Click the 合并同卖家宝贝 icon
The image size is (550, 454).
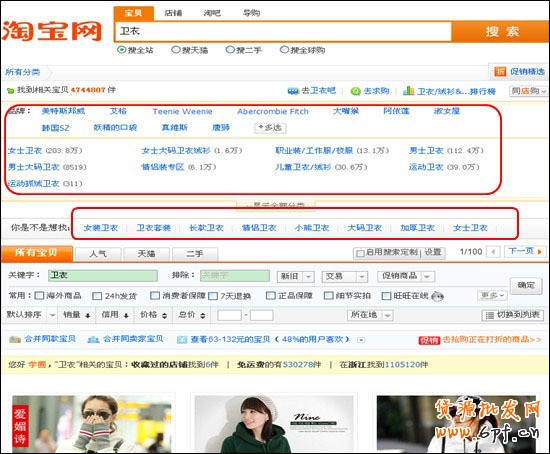click(x=93, y=339)
